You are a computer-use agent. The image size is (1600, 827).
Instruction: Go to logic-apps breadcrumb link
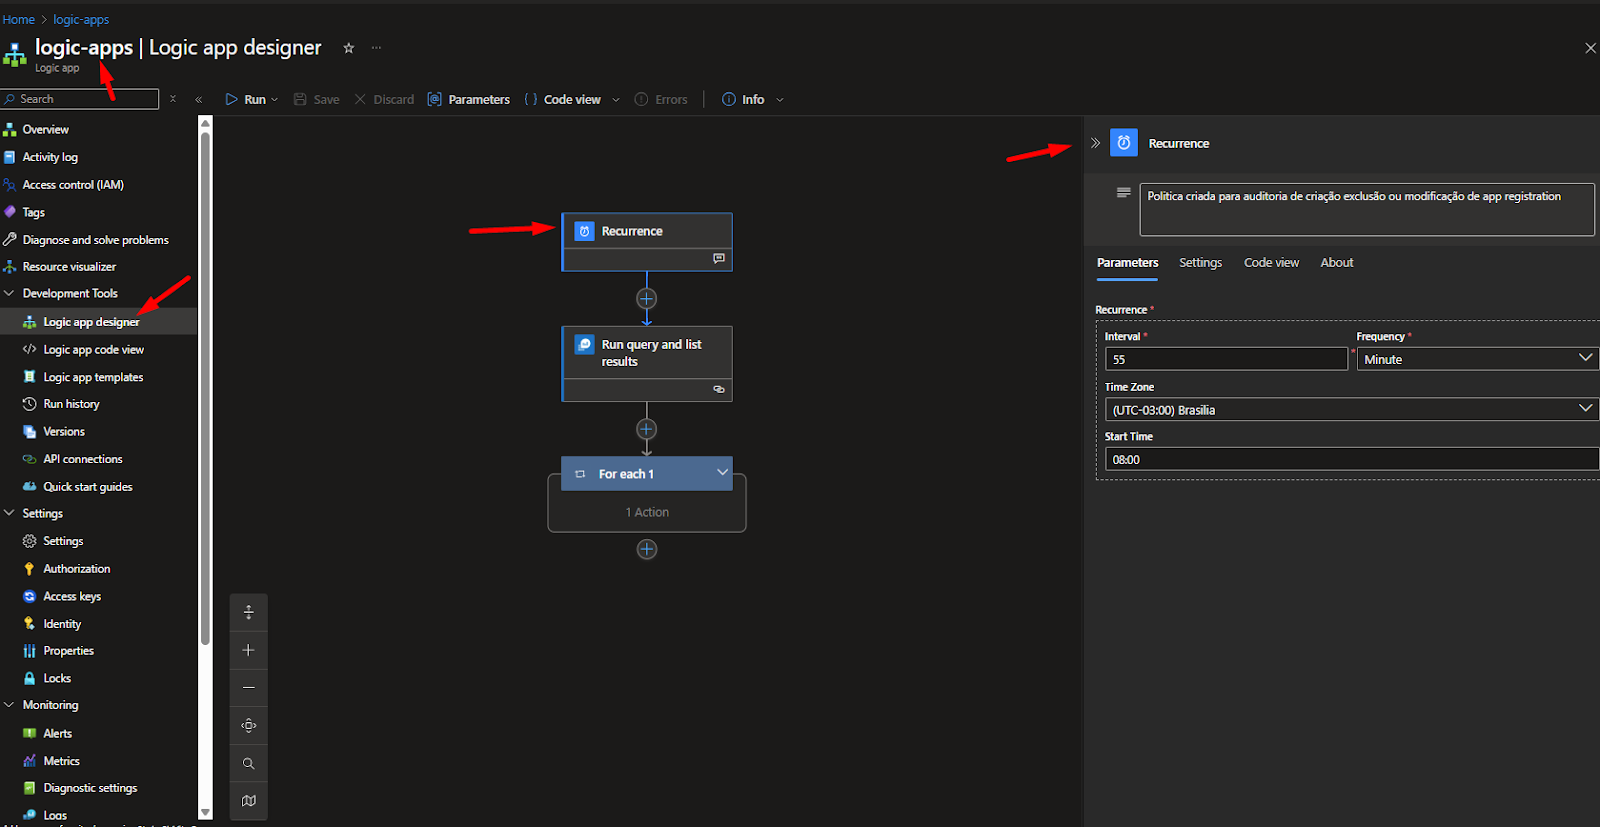81,19
